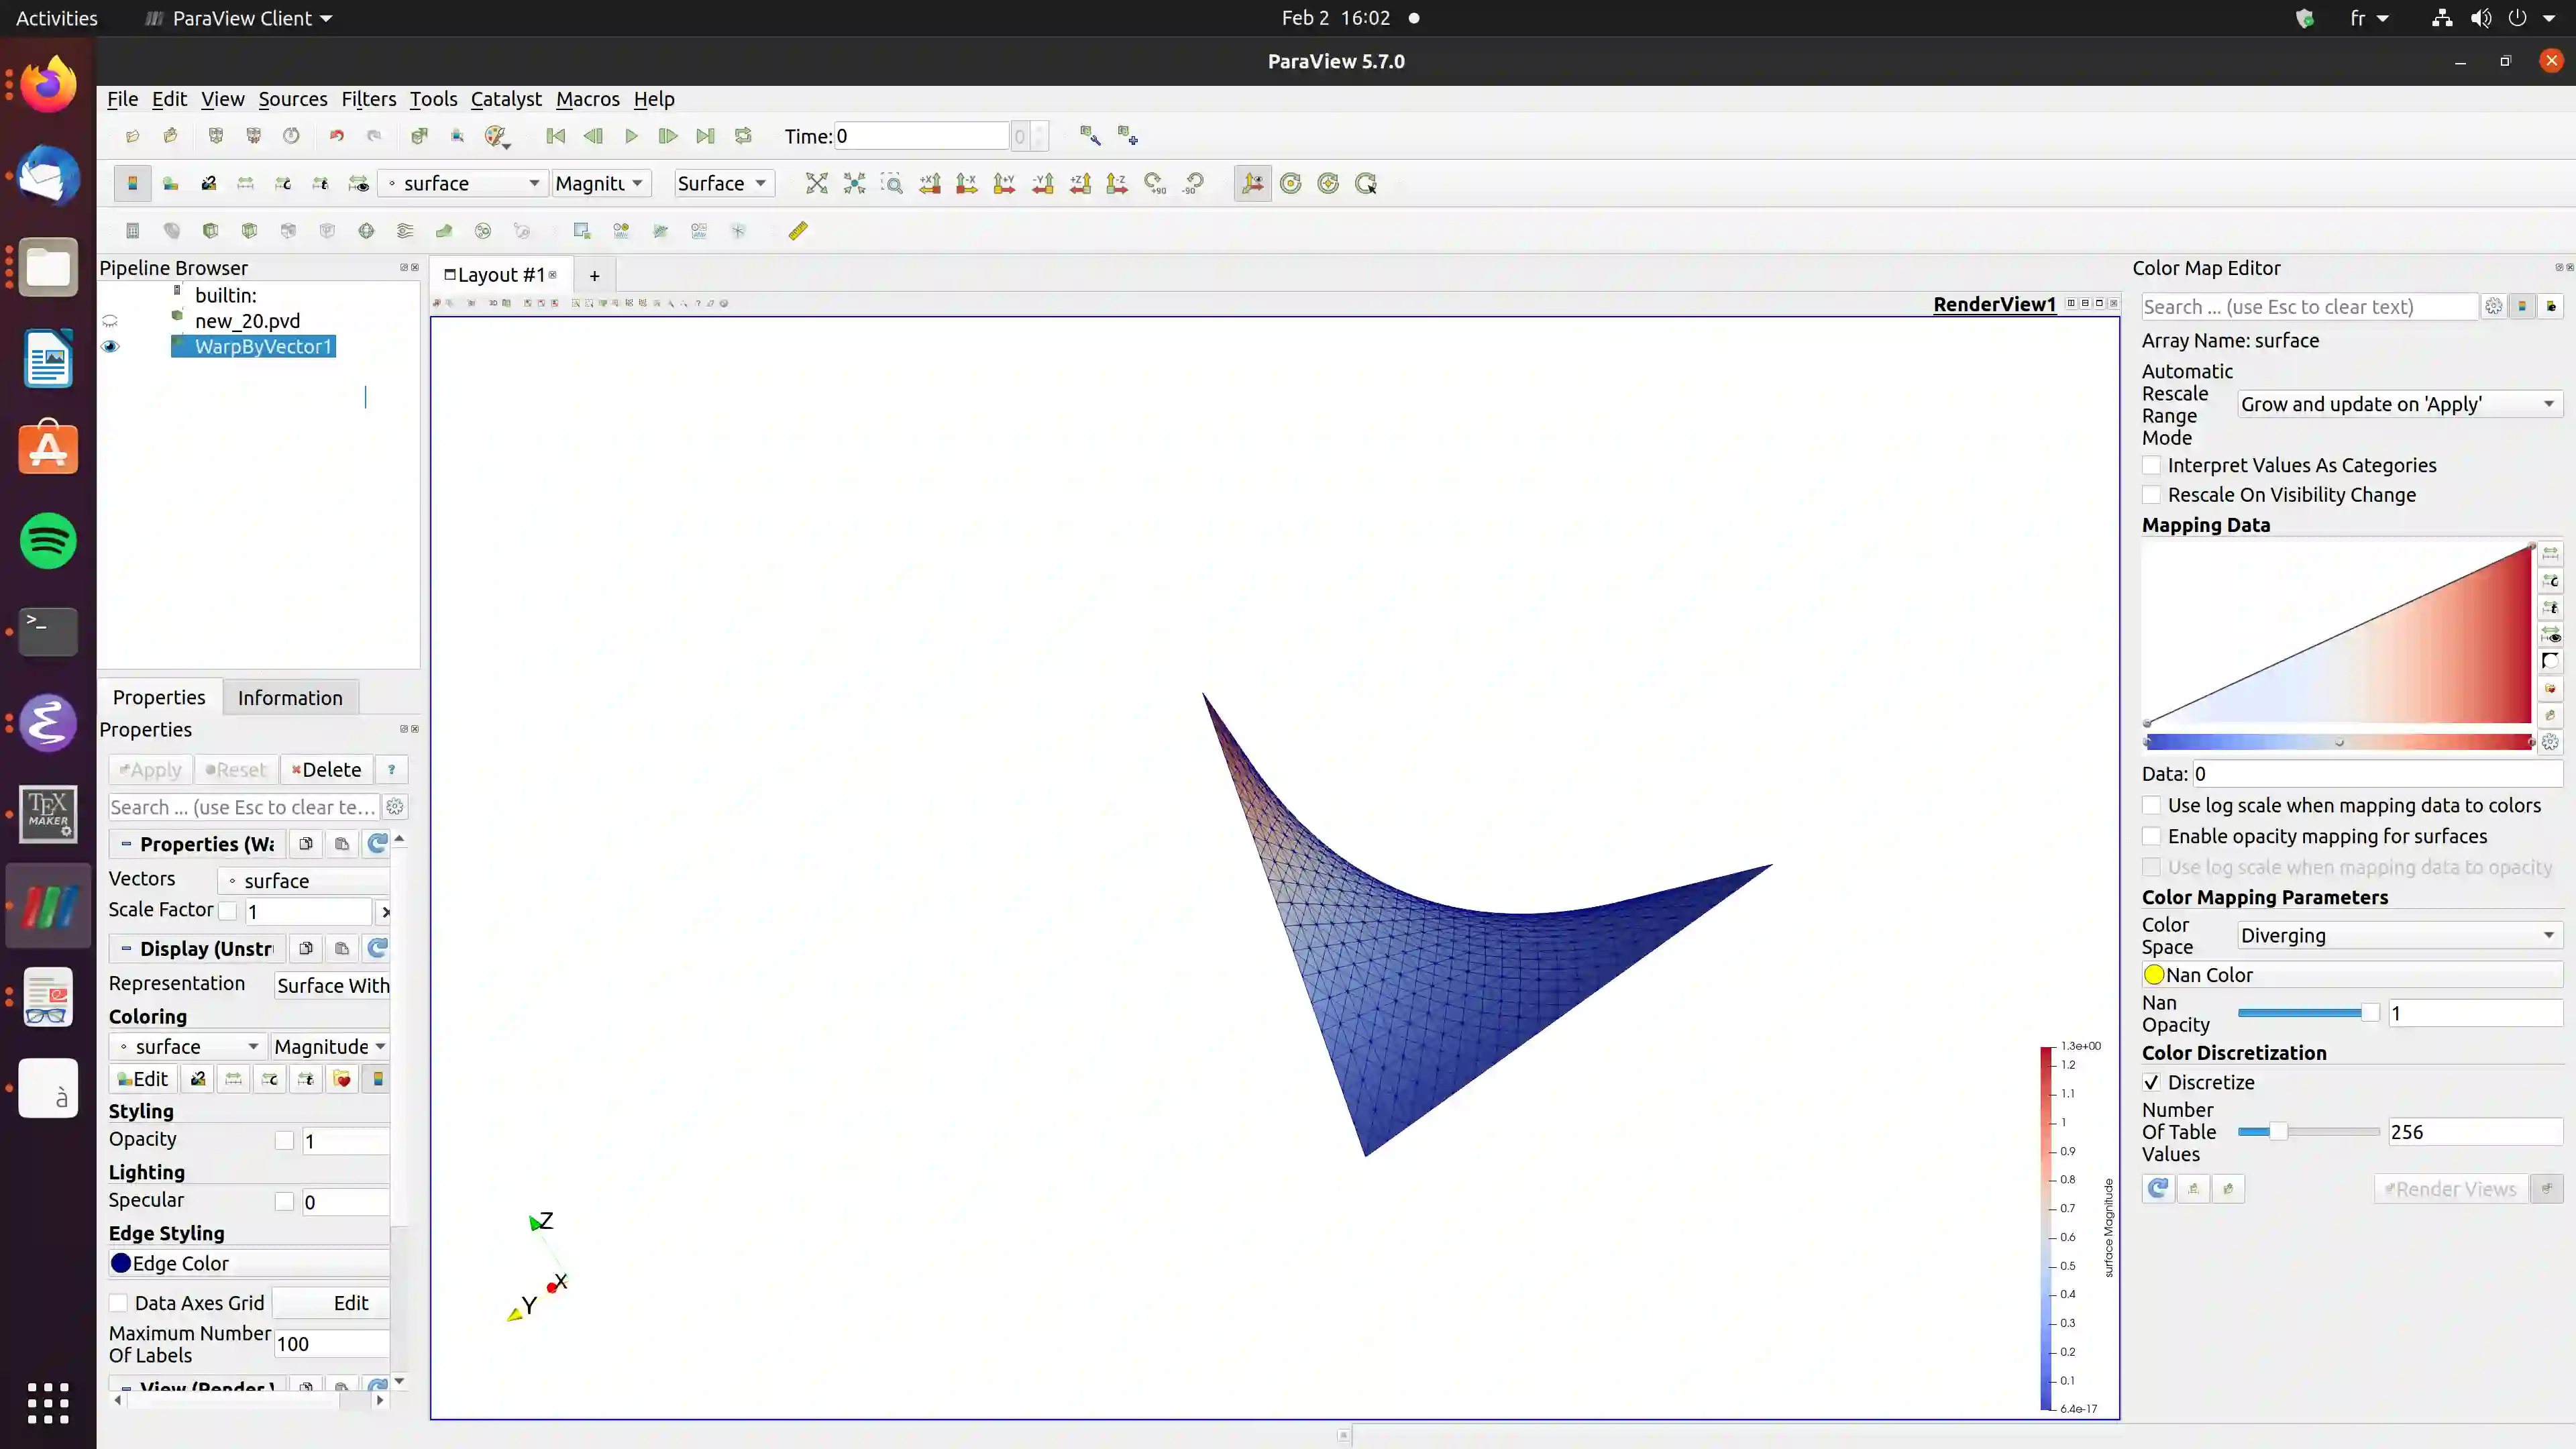Switch to the Information tab
This screenshot has height=1449, width=2576.
click(290, 698)
